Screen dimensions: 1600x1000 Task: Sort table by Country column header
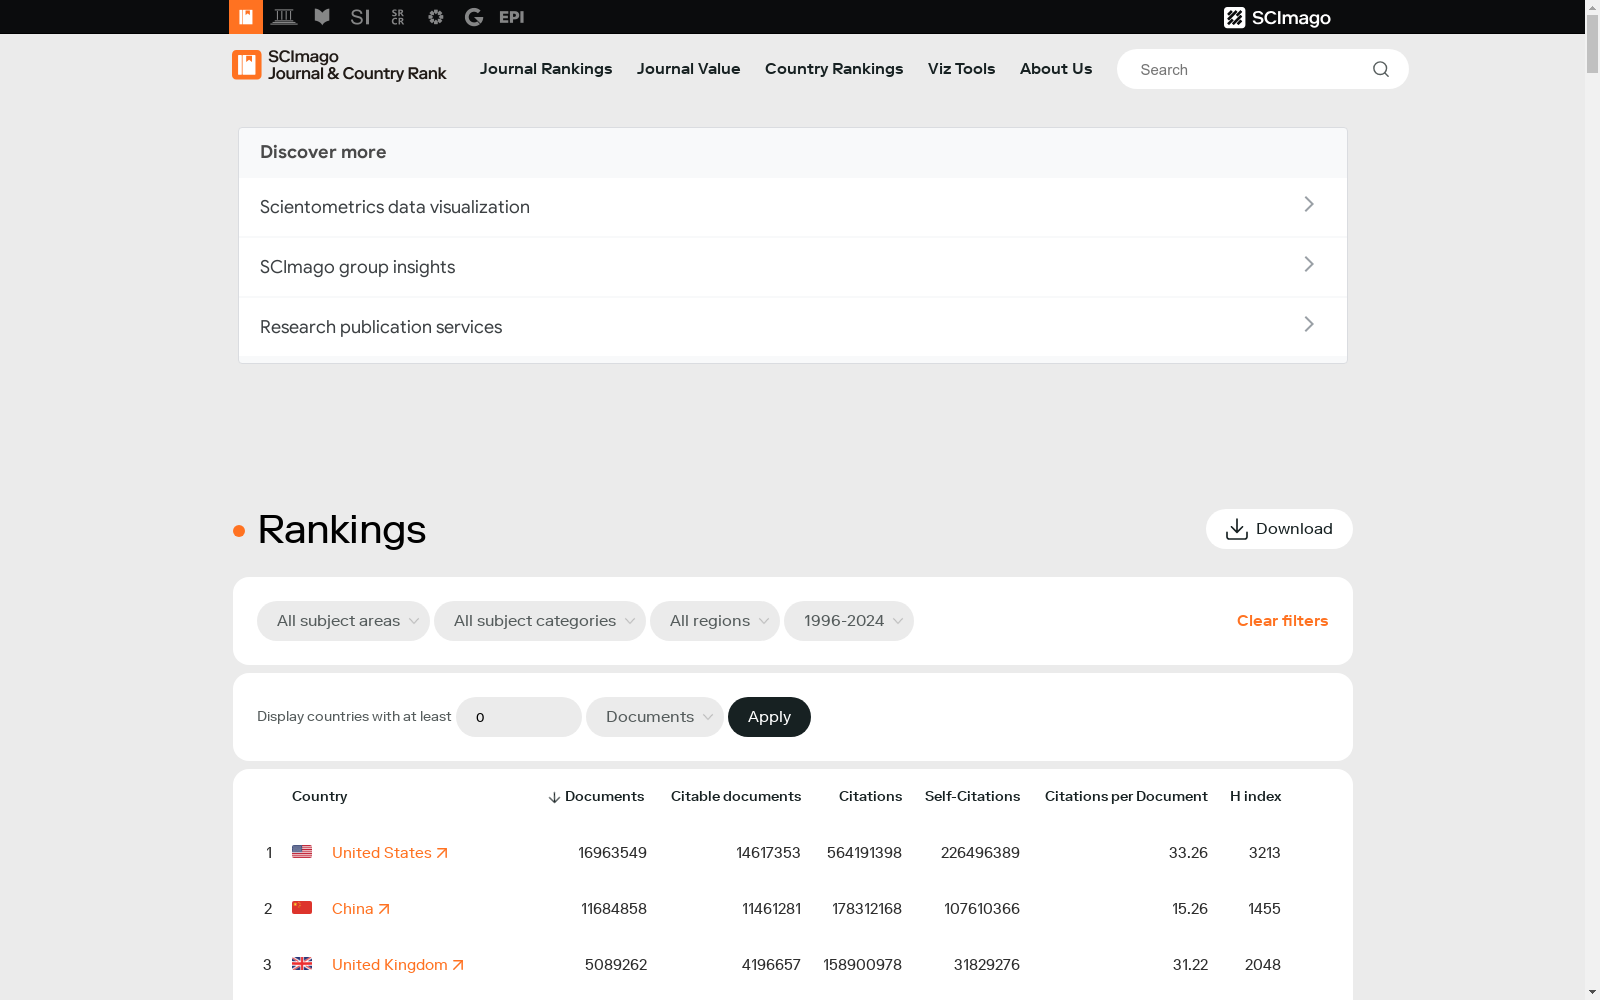[320, 797]
